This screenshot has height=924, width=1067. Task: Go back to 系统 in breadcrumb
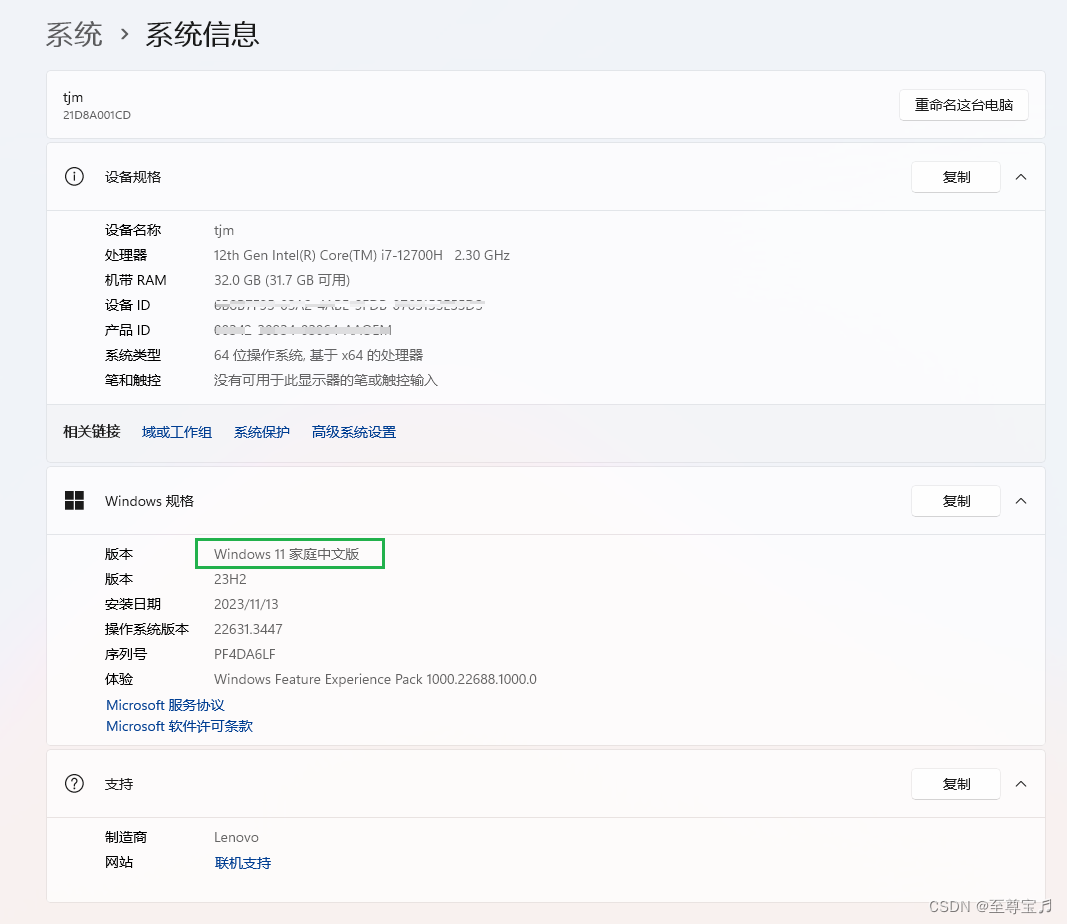tap(74, 34)
